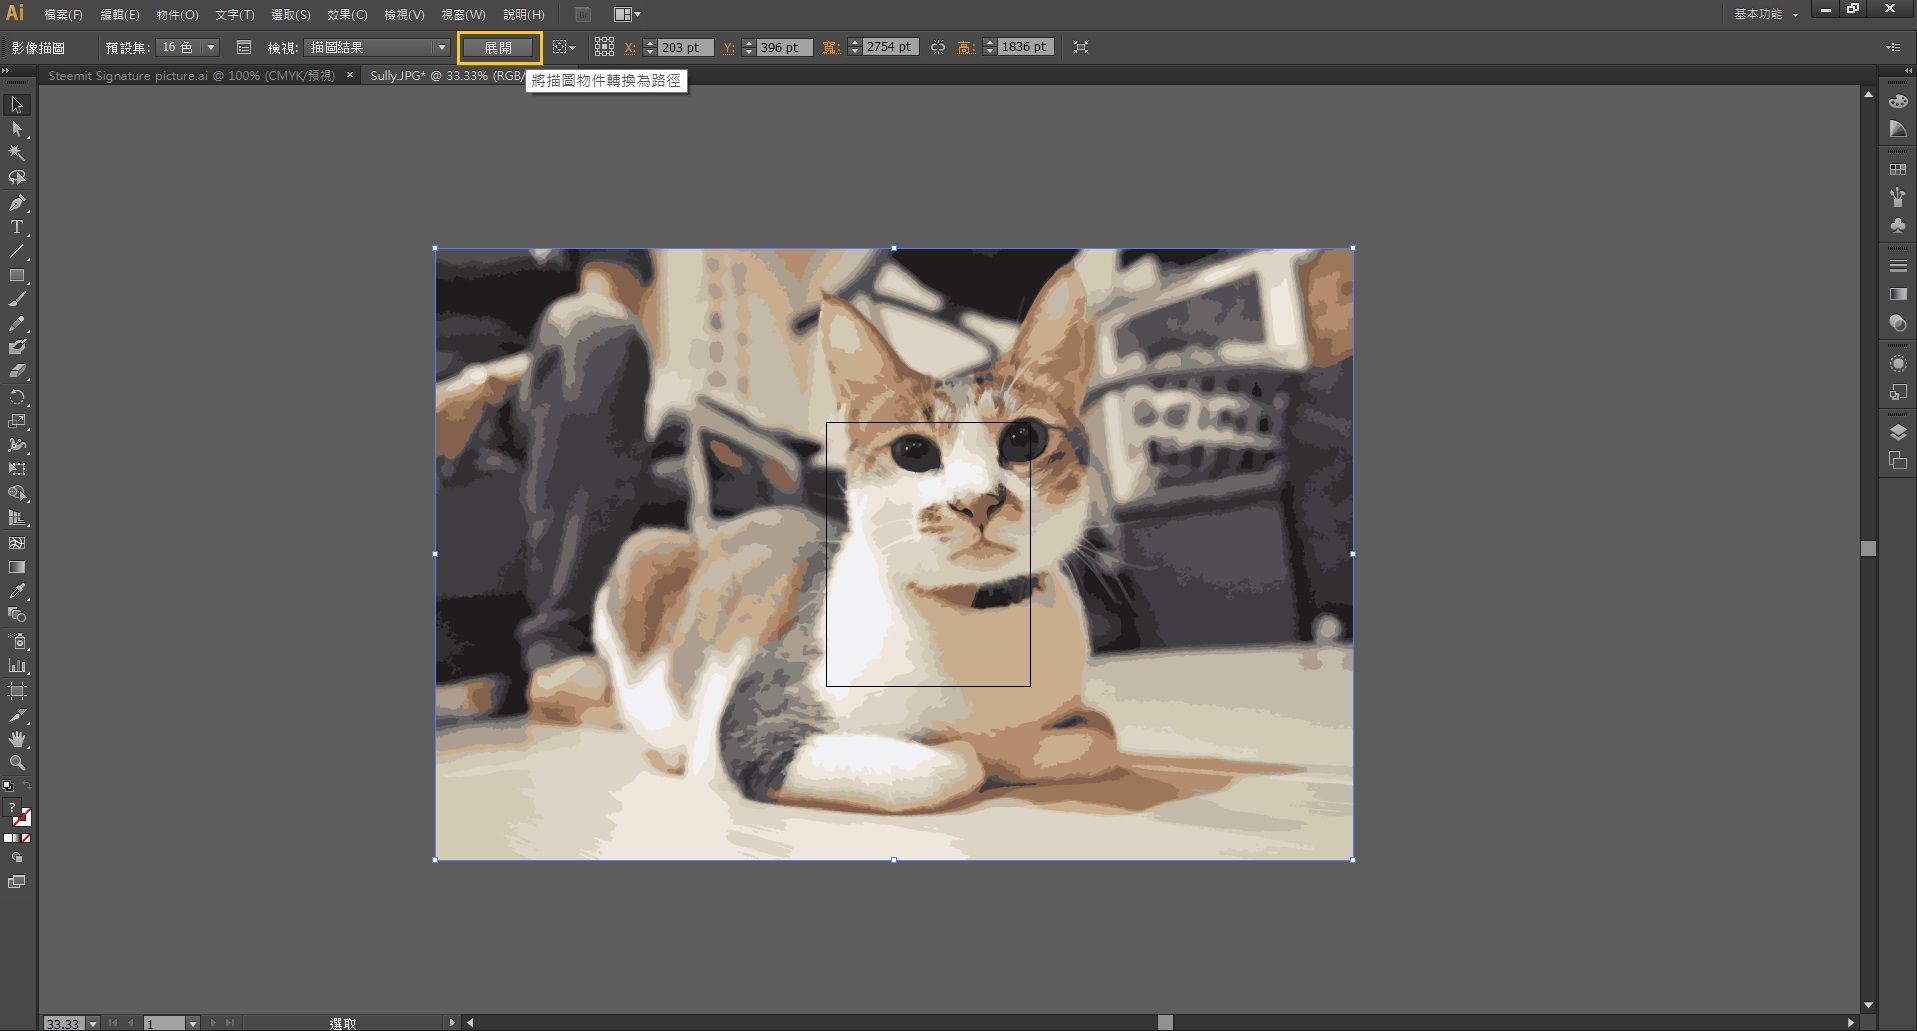
Task: Open the Color panel (palette icon)
Action: [1897, 101]
